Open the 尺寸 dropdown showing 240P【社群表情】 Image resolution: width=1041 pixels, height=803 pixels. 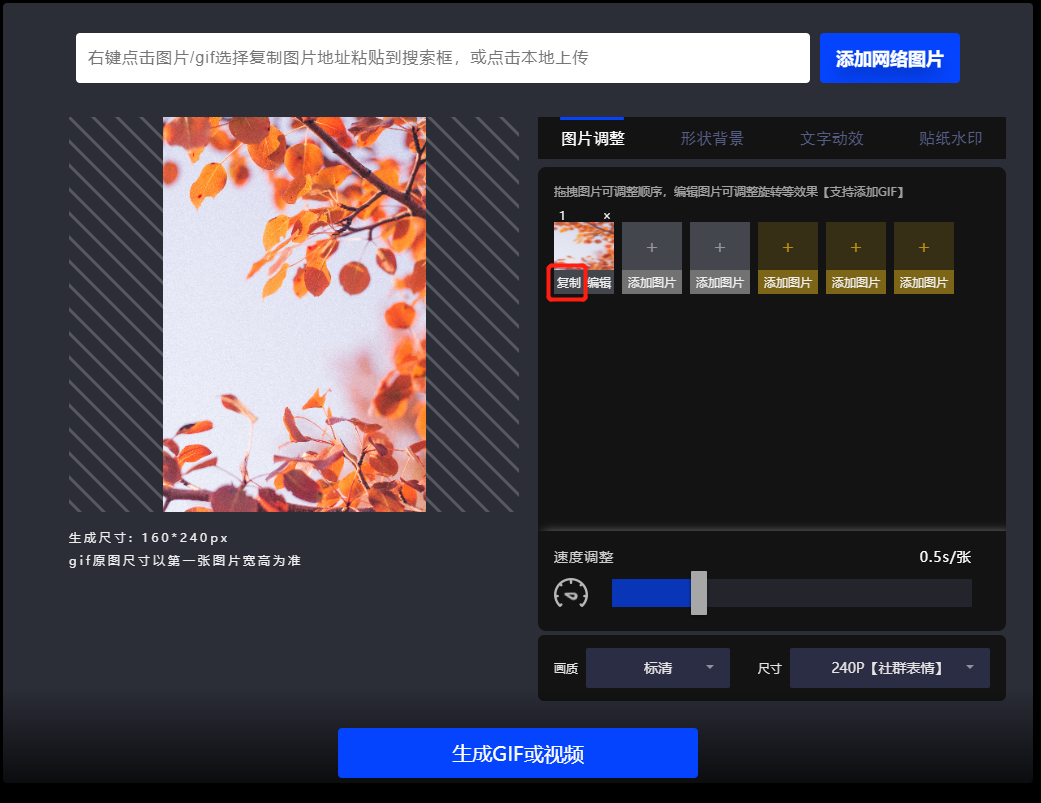click(x=889, y=667)
